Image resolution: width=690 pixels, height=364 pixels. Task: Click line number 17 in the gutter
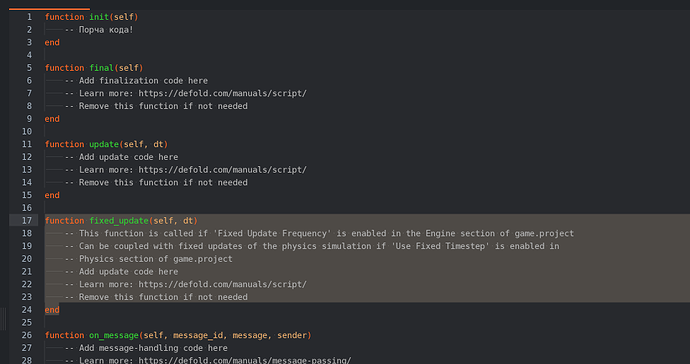(x=27, y=221)
